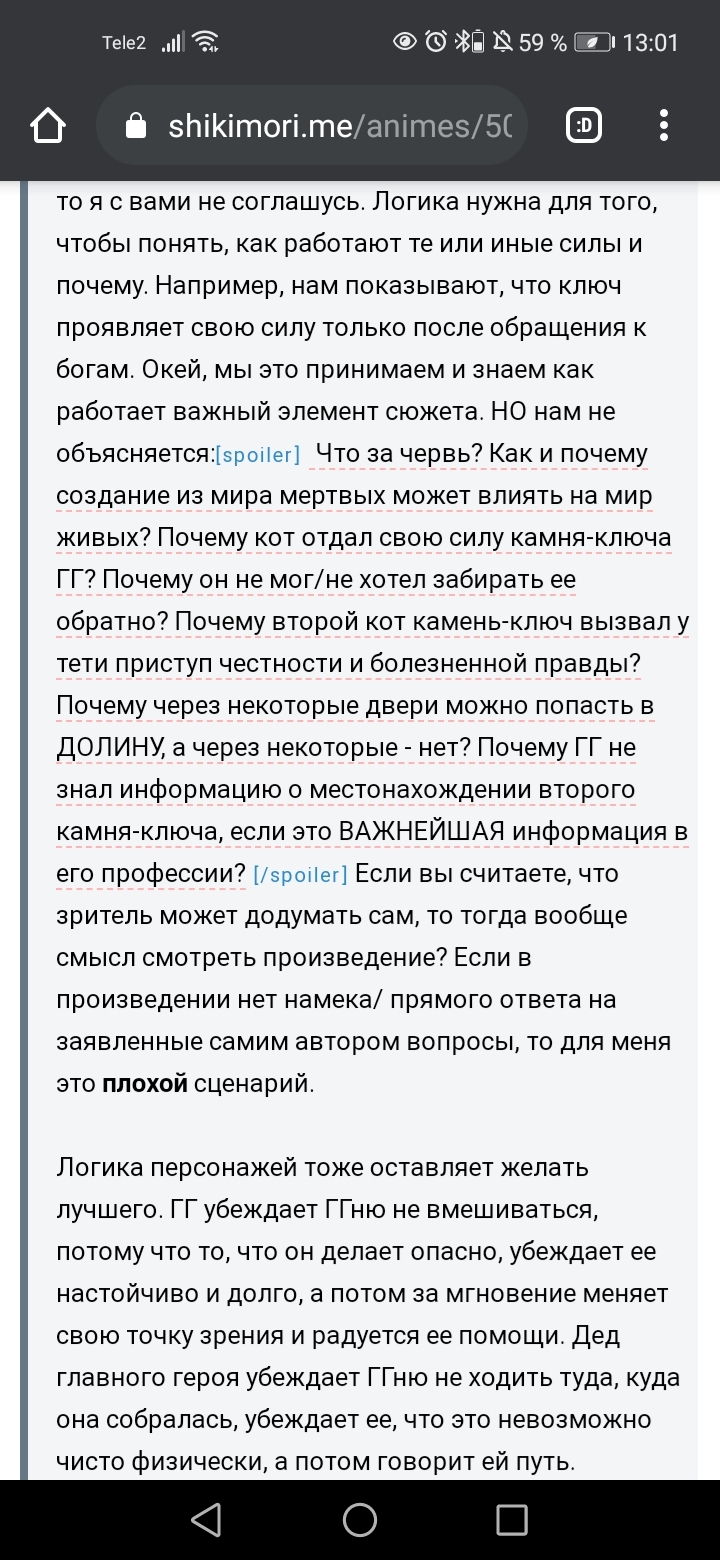Click the opening [spoiler] tag
The width and height of the screenshot is (720, 1560).
point(259,455)
